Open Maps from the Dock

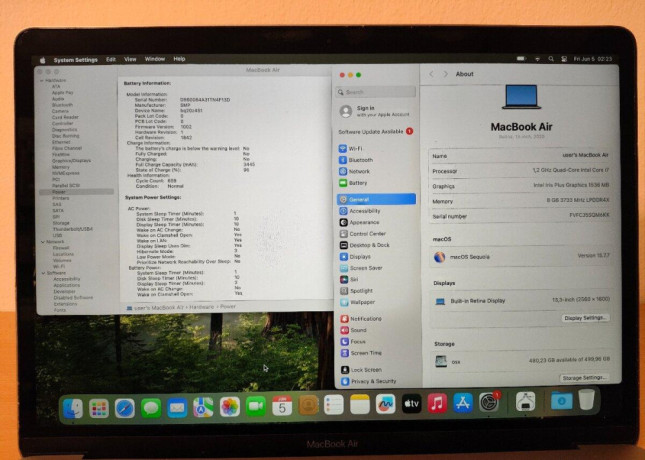tap(203, 407)
